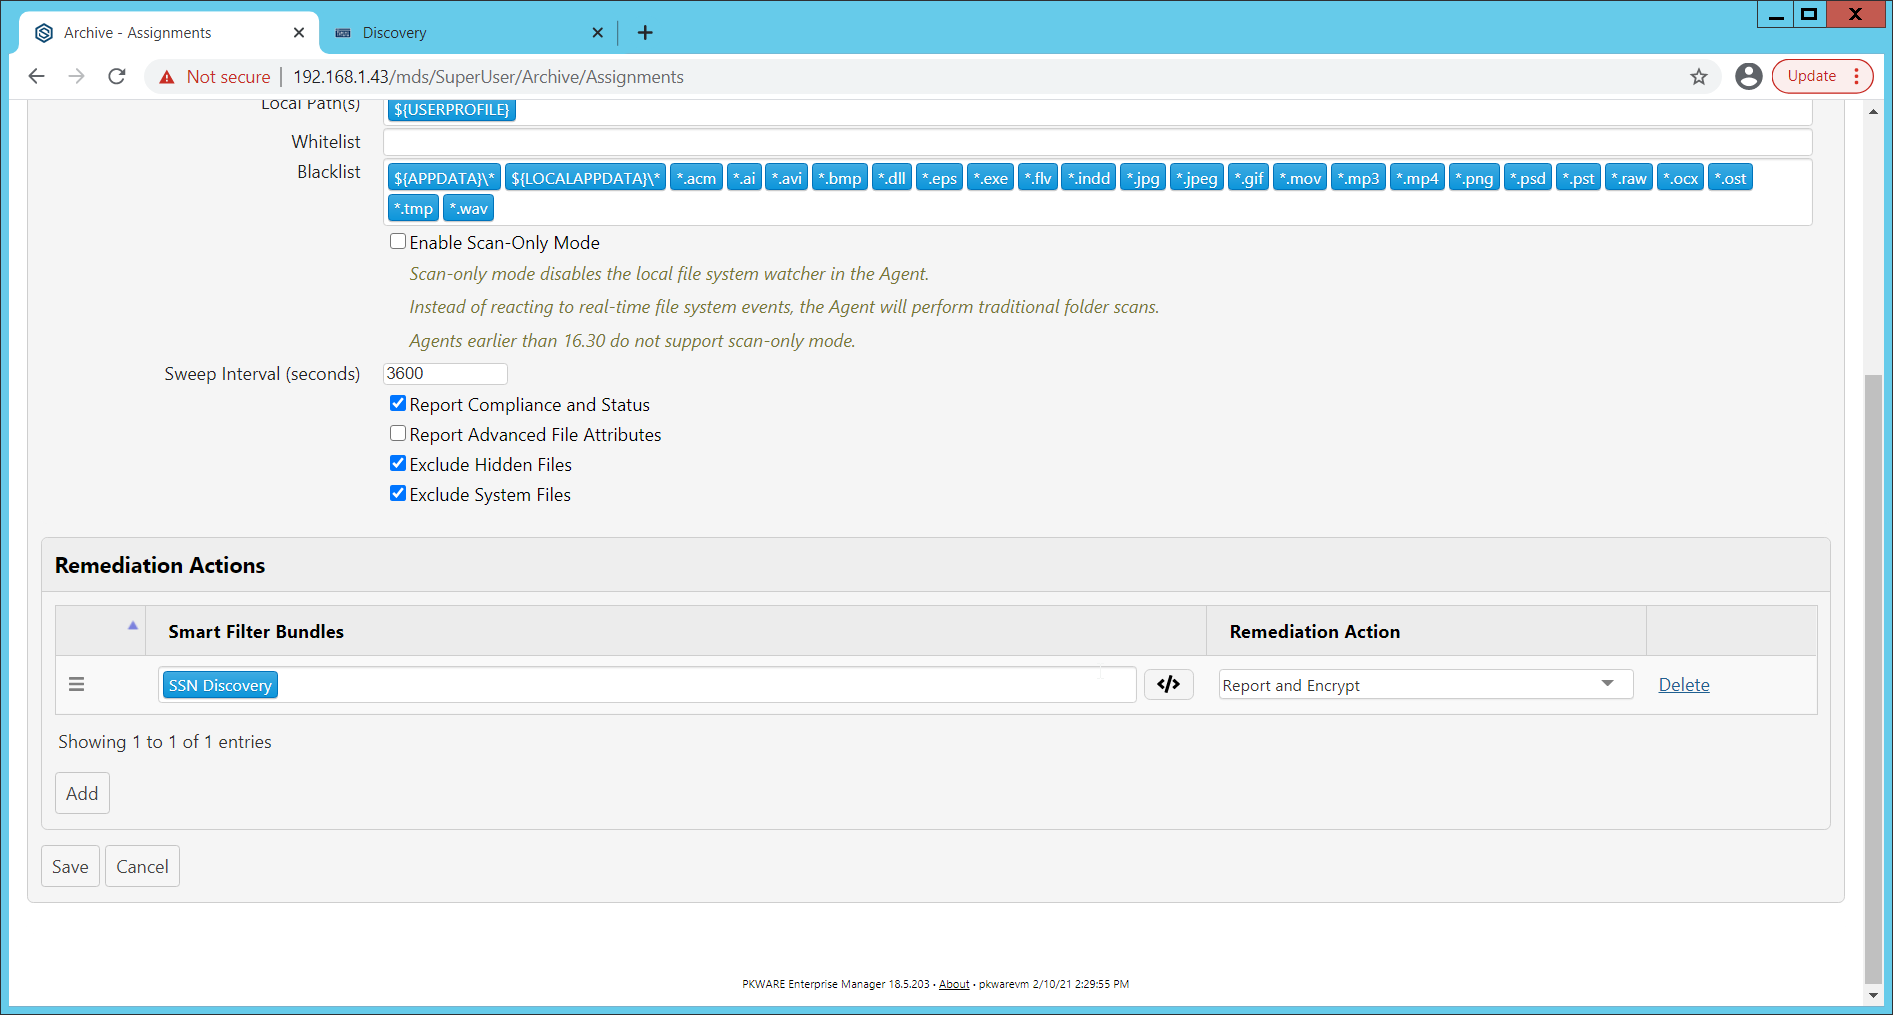This screenshot has width=1893, height=1015.
Task: Enable Scan-Only Mode
Action: pyautogui.click(x=397, y=240)
